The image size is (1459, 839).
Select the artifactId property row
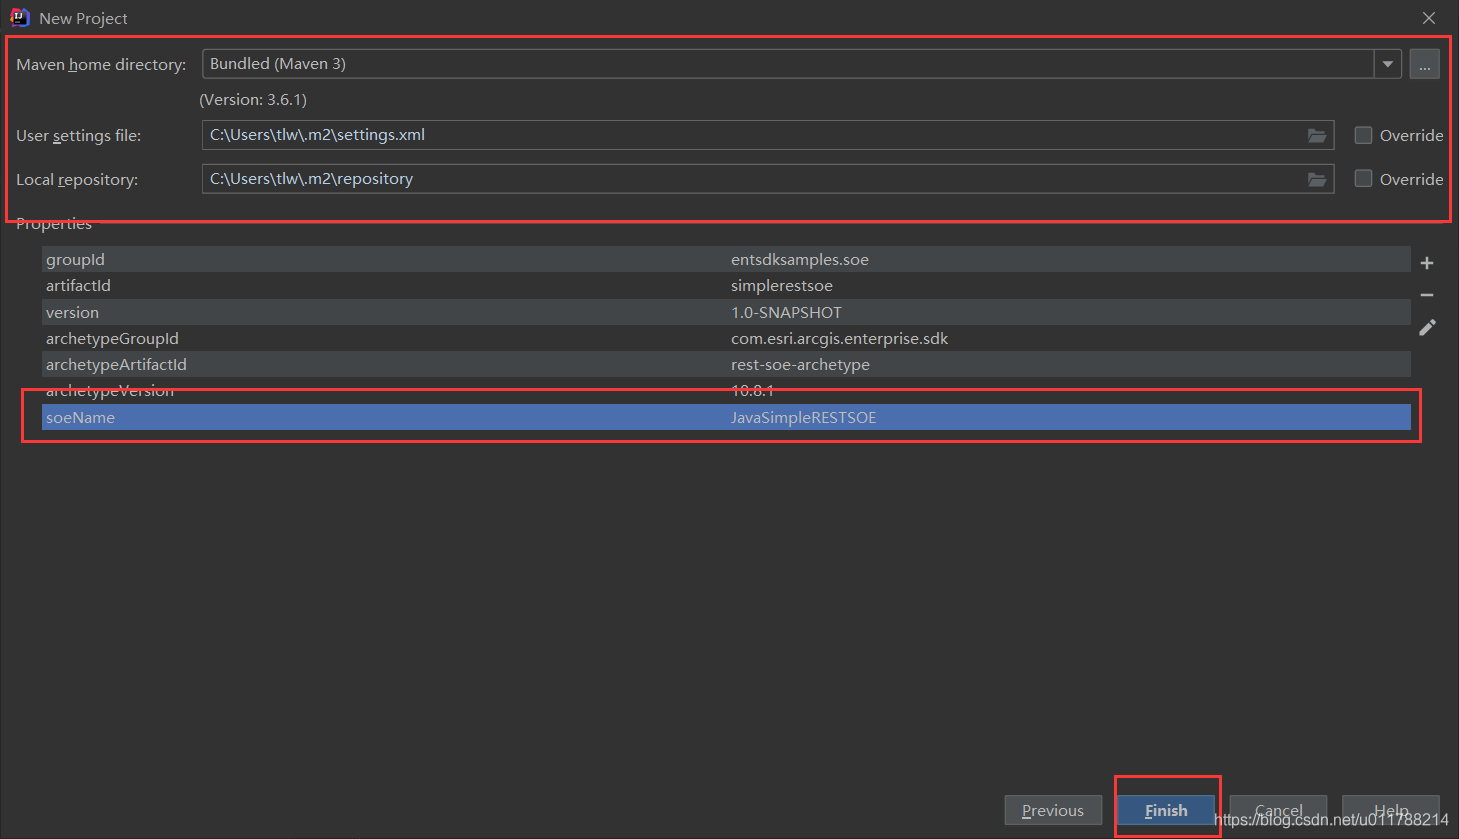click(x=400, y=285)
